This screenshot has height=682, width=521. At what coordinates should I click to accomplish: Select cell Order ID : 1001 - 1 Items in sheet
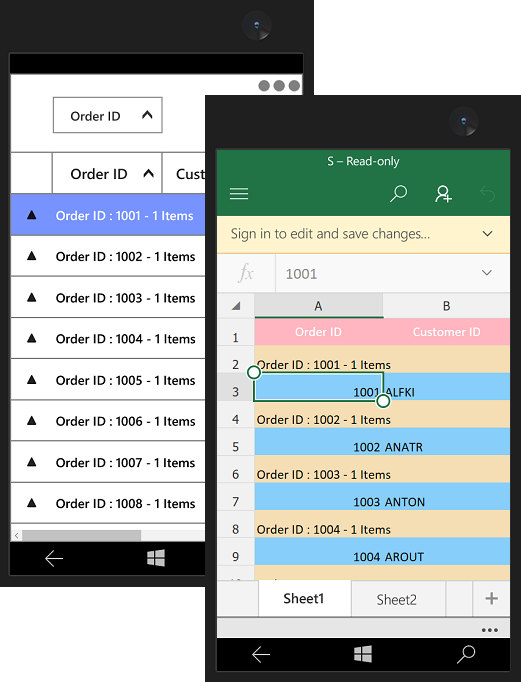324,364
